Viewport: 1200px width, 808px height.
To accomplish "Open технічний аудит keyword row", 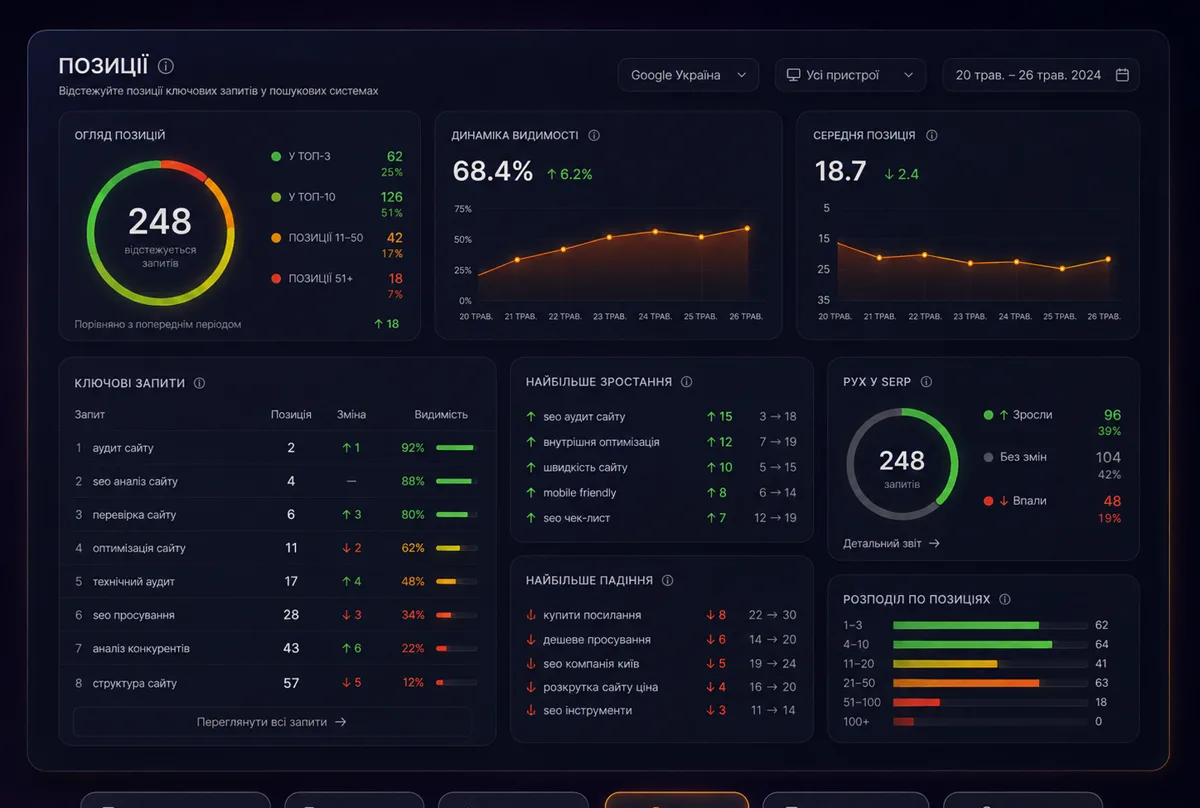I will coord(277,581).
